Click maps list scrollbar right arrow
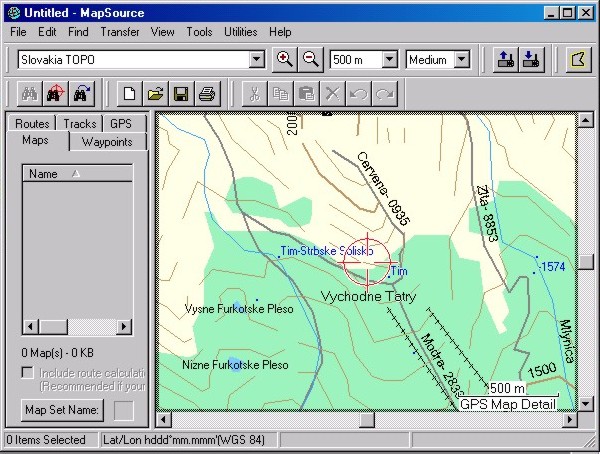 pyautogui.click(x=124, y=327)
